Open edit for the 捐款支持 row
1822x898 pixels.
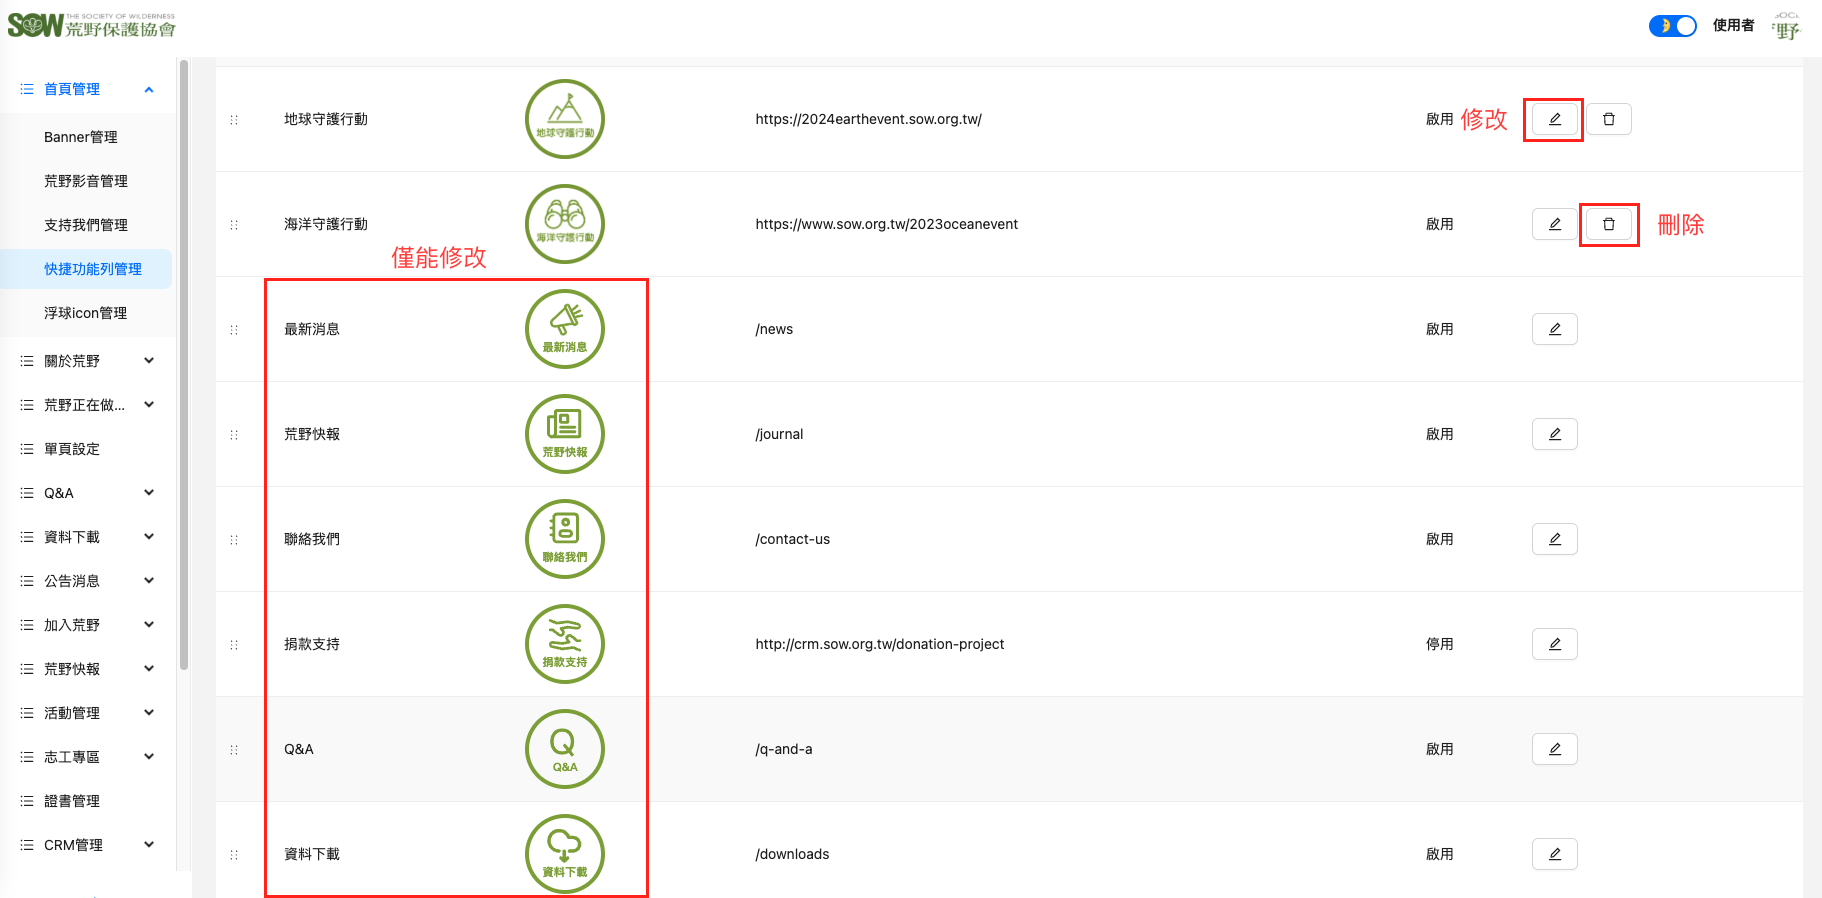(1554, 644)
